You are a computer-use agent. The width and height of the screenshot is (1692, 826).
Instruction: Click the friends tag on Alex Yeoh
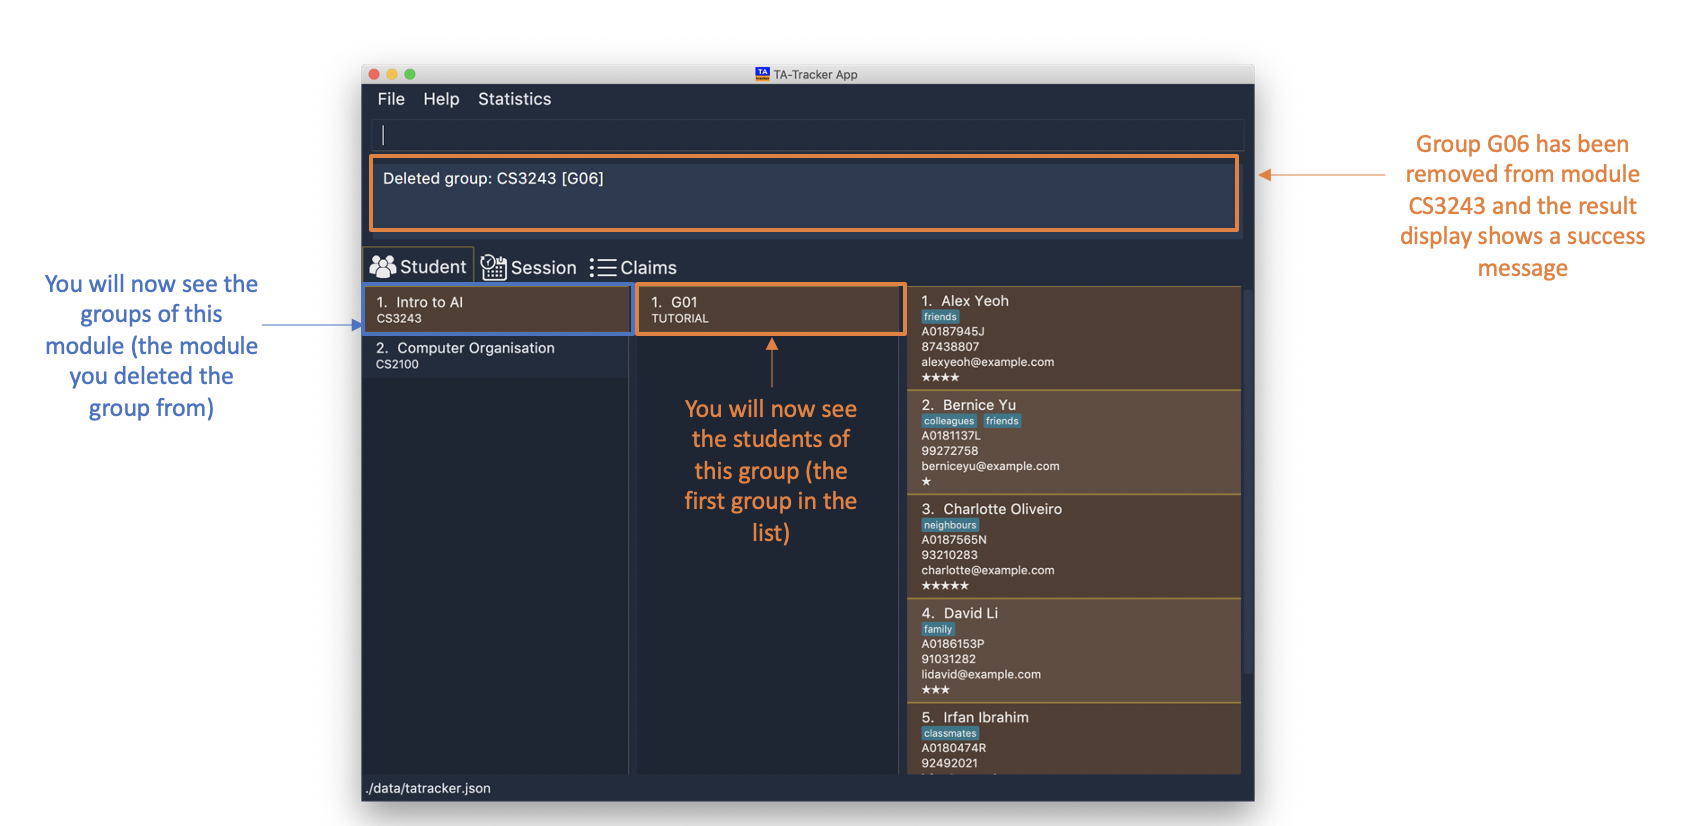click(x=940, y=317)
